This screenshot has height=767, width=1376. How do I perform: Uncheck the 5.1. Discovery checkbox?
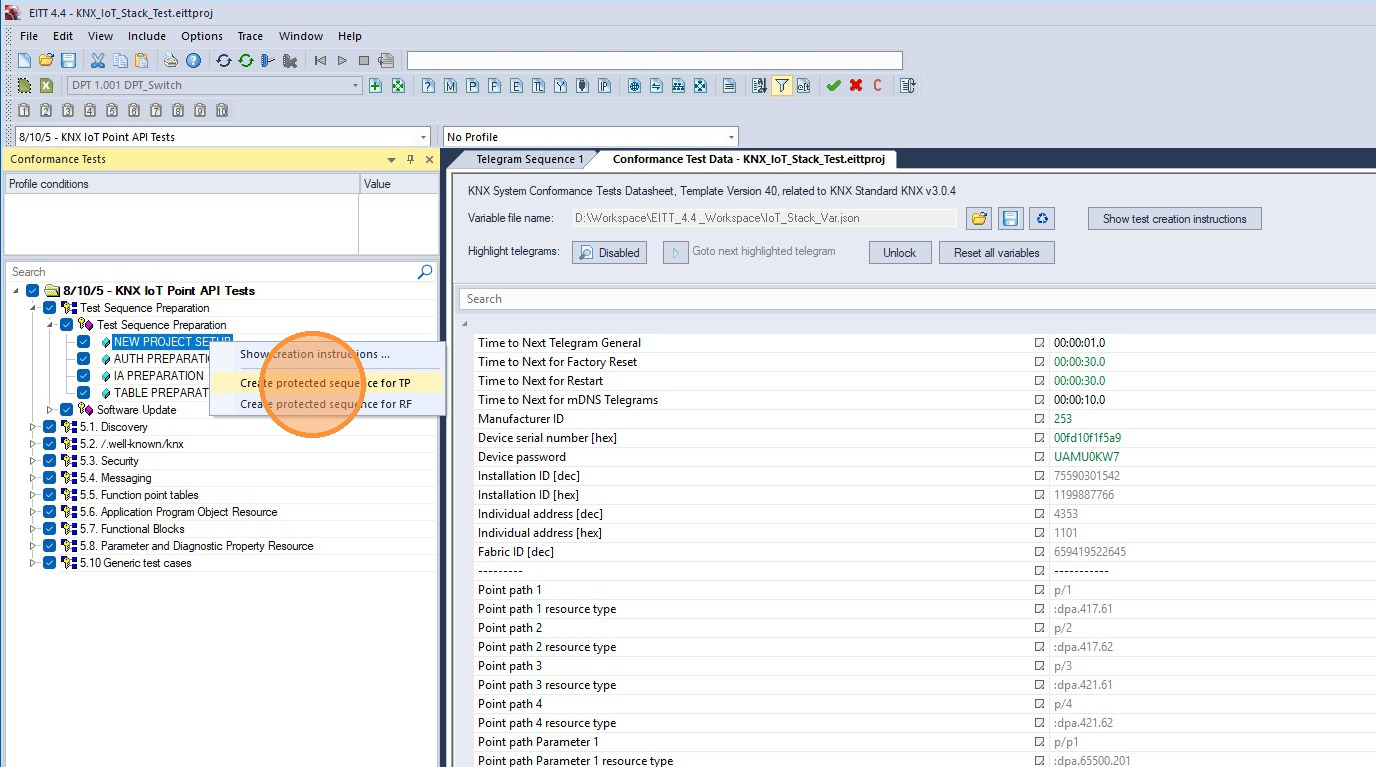click(49, 427)
